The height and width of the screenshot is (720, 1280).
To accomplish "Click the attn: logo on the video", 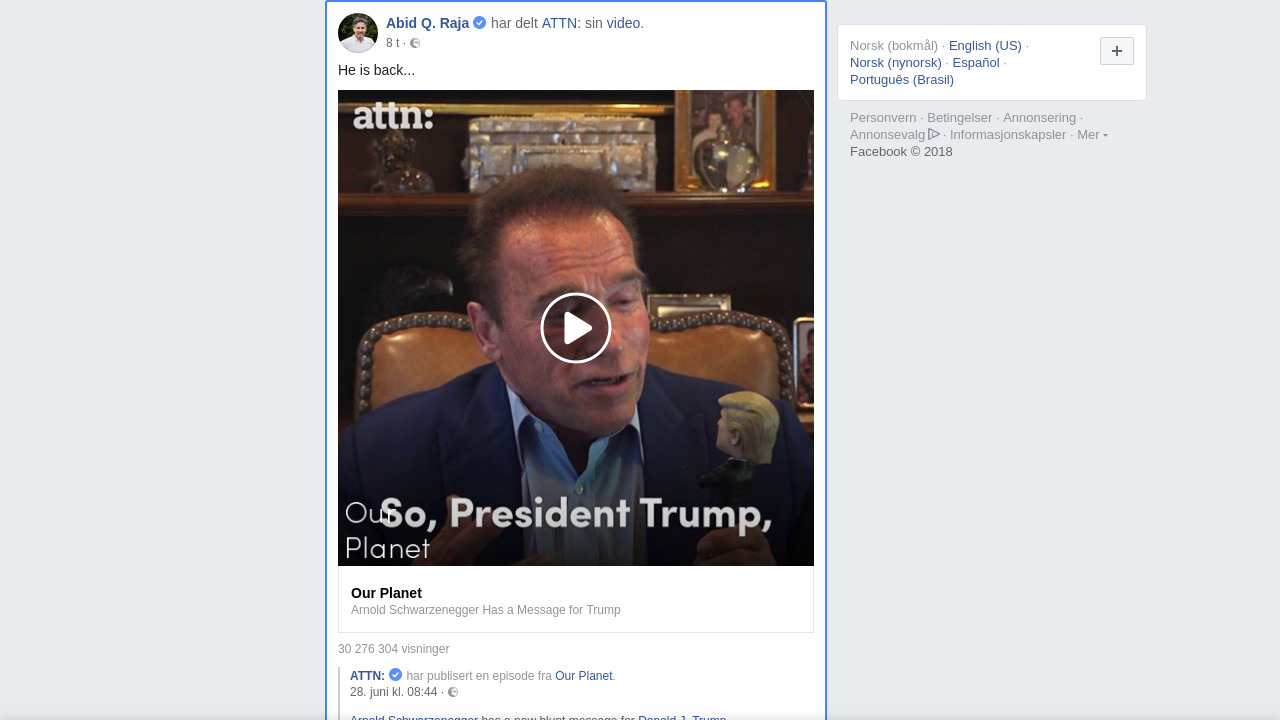I will [393, 116].
